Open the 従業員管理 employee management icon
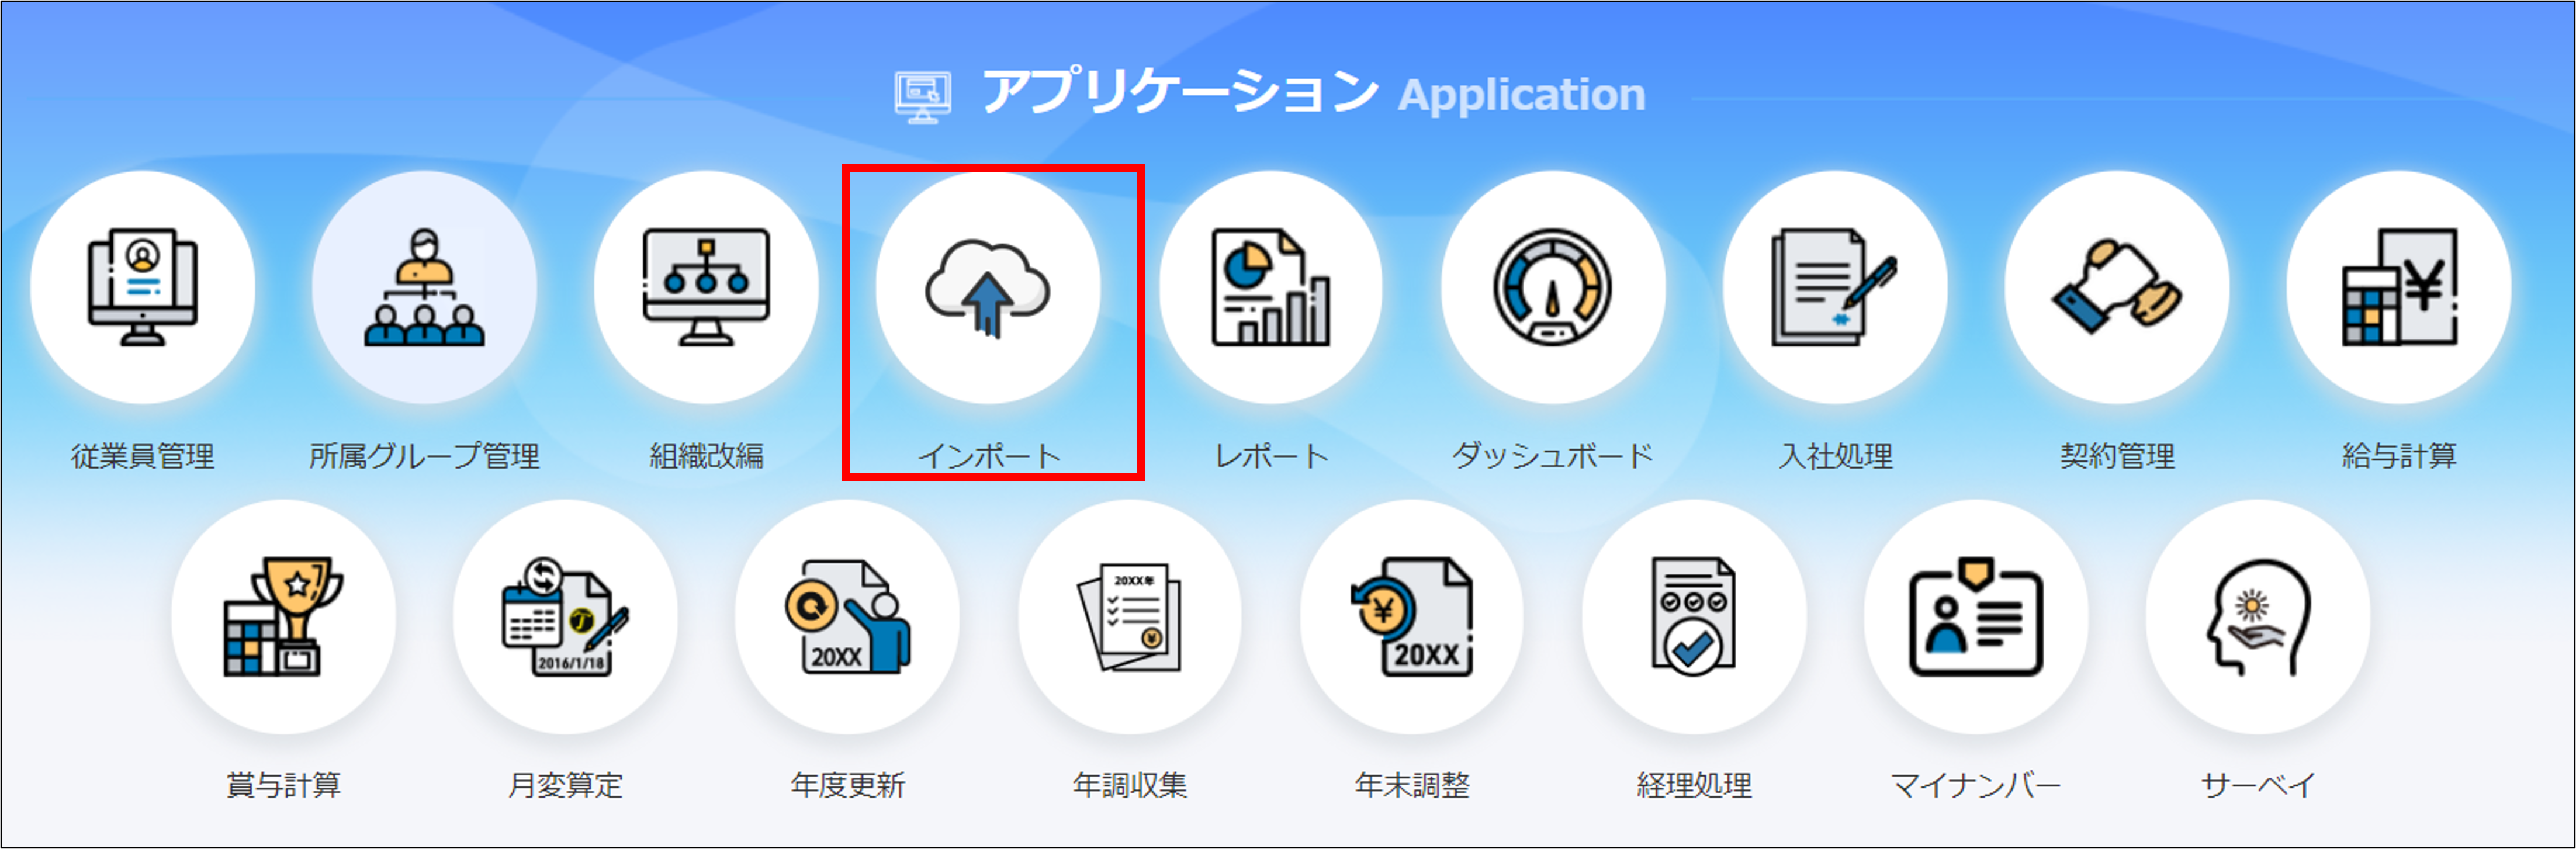 coord(143,288)
